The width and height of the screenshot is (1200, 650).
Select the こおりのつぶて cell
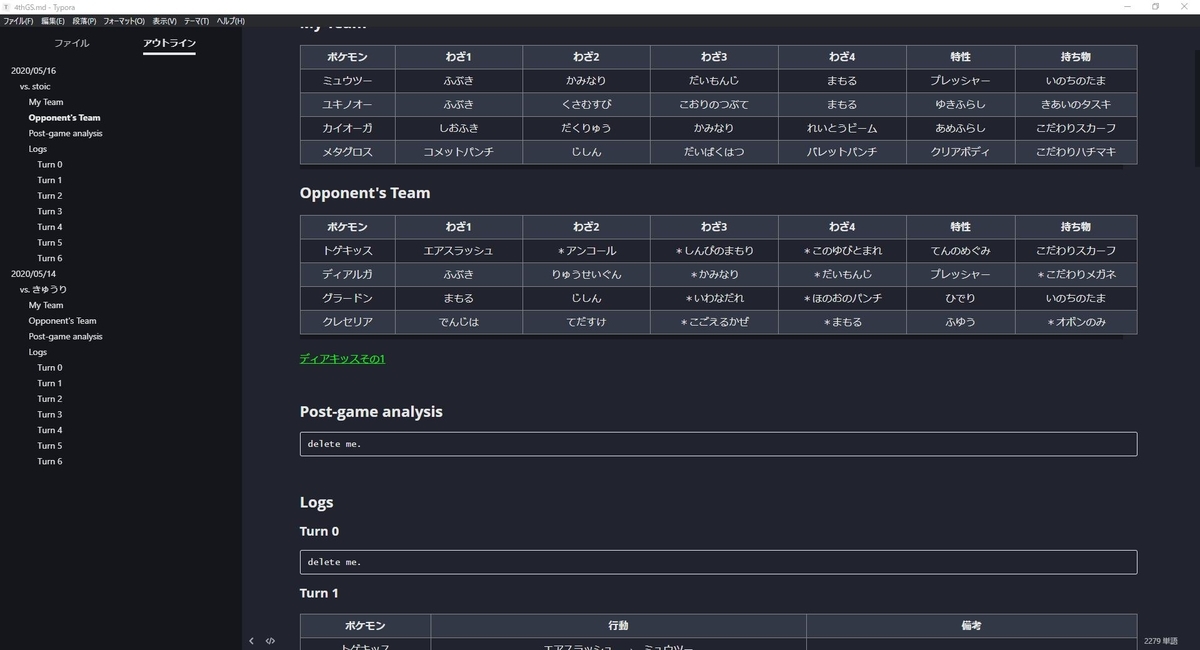(x=714, y=104)
